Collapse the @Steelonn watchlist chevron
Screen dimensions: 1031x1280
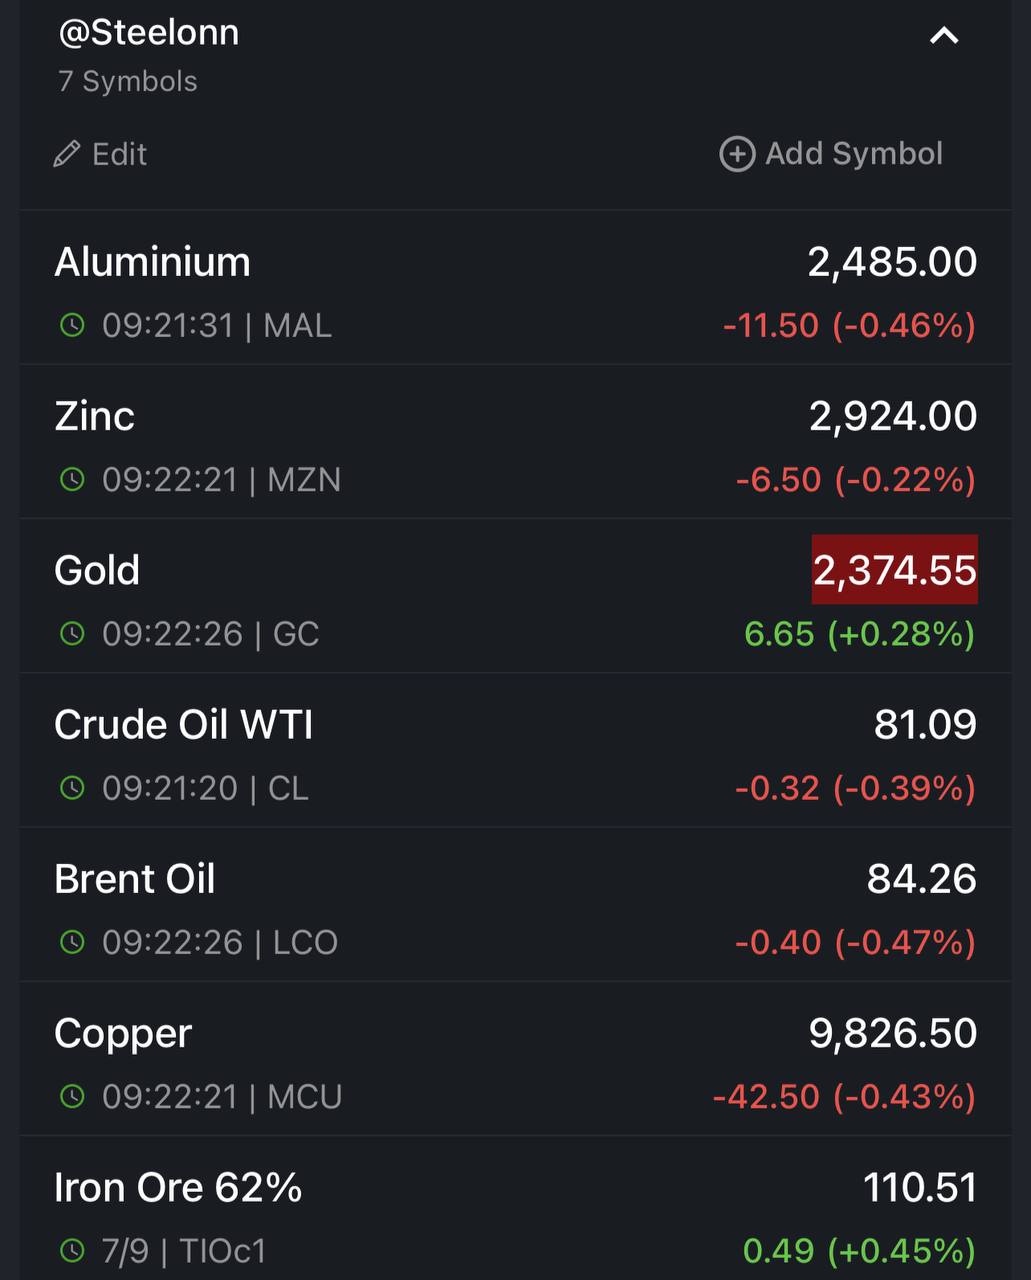pos(944,36)
